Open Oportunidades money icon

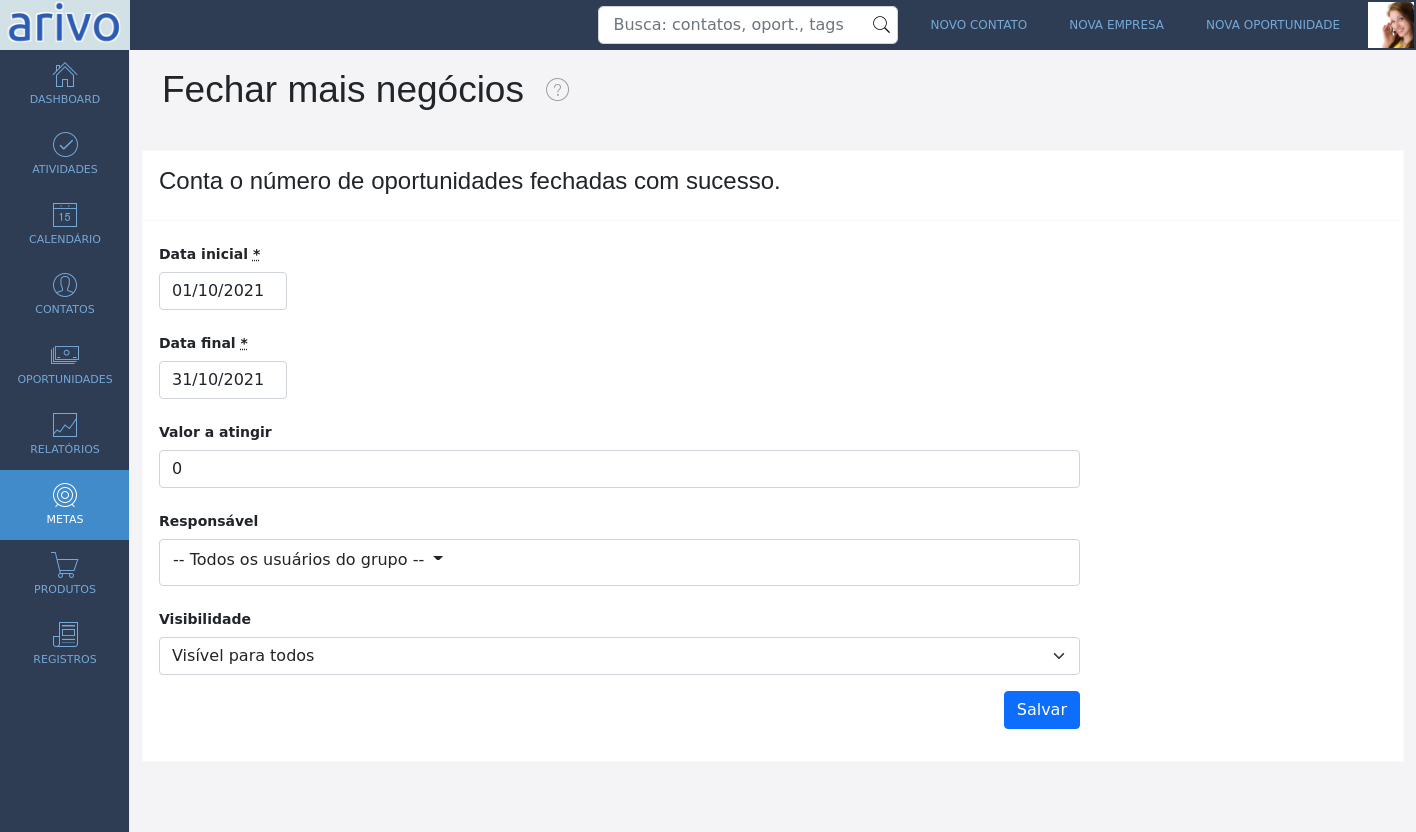tap(65, 355)
